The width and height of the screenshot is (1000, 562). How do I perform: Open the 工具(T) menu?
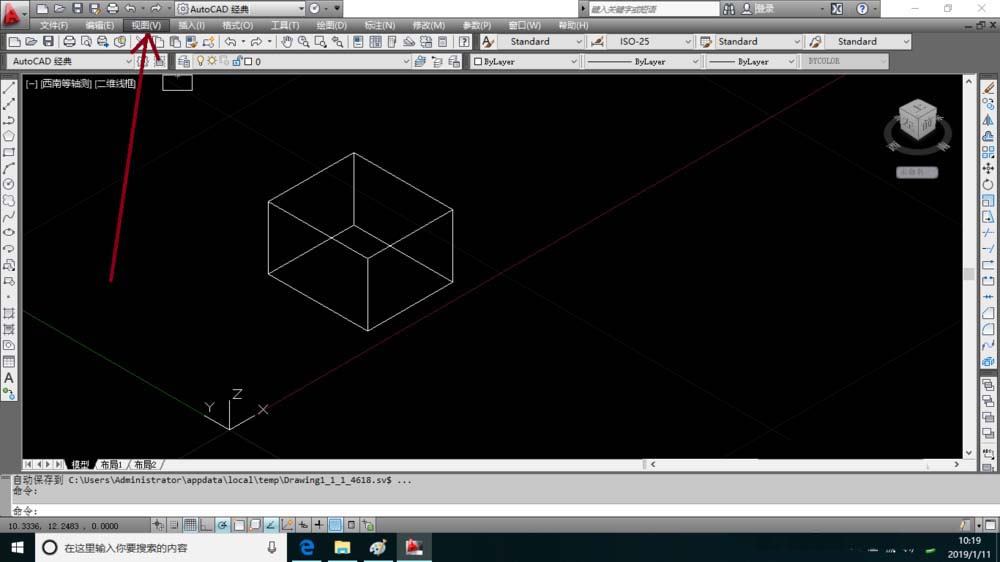click(x=284, y=25)
